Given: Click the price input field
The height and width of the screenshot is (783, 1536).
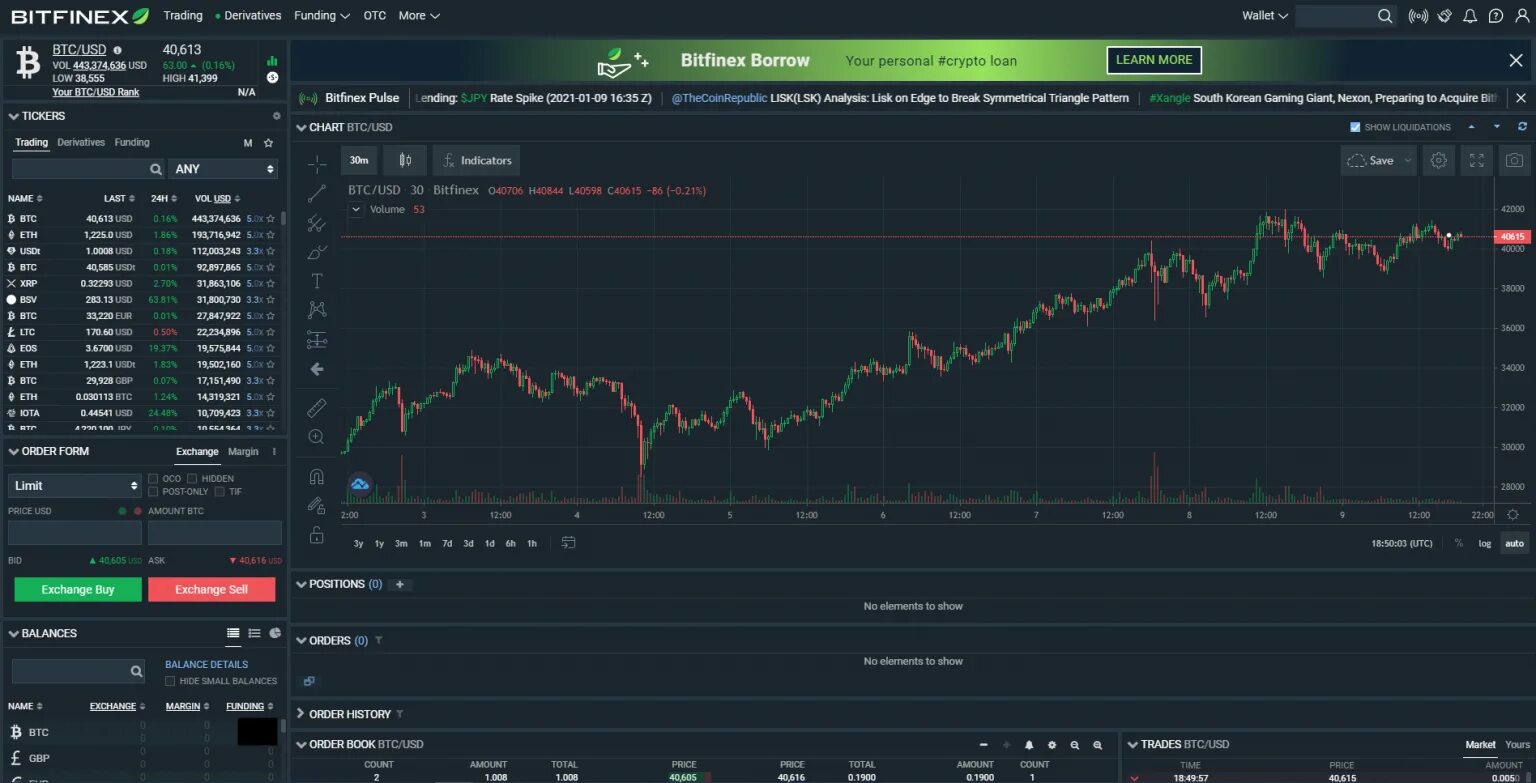Looking at the screenshot, I should tap(75, 533).
